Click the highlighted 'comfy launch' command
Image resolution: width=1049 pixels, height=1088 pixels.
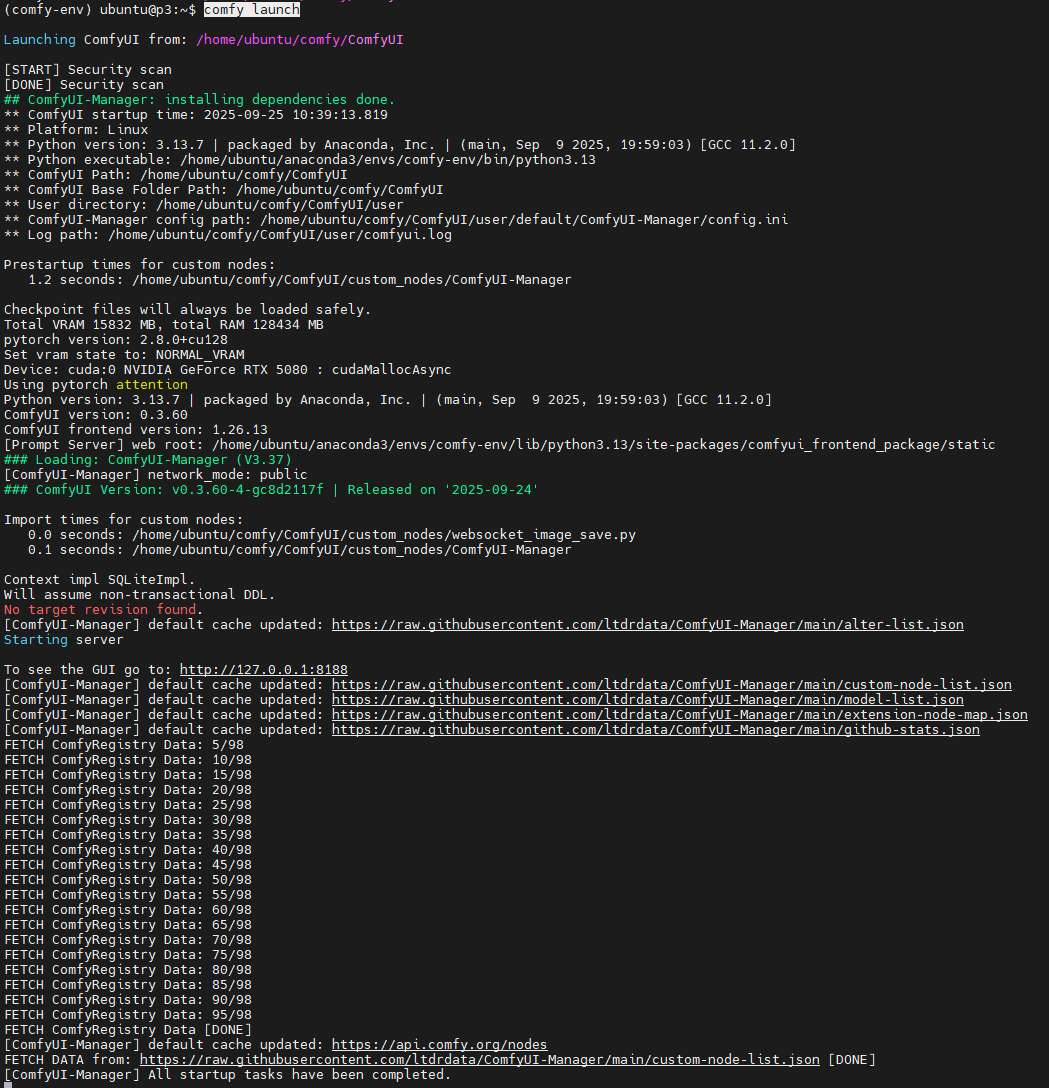tap(252, 10)
